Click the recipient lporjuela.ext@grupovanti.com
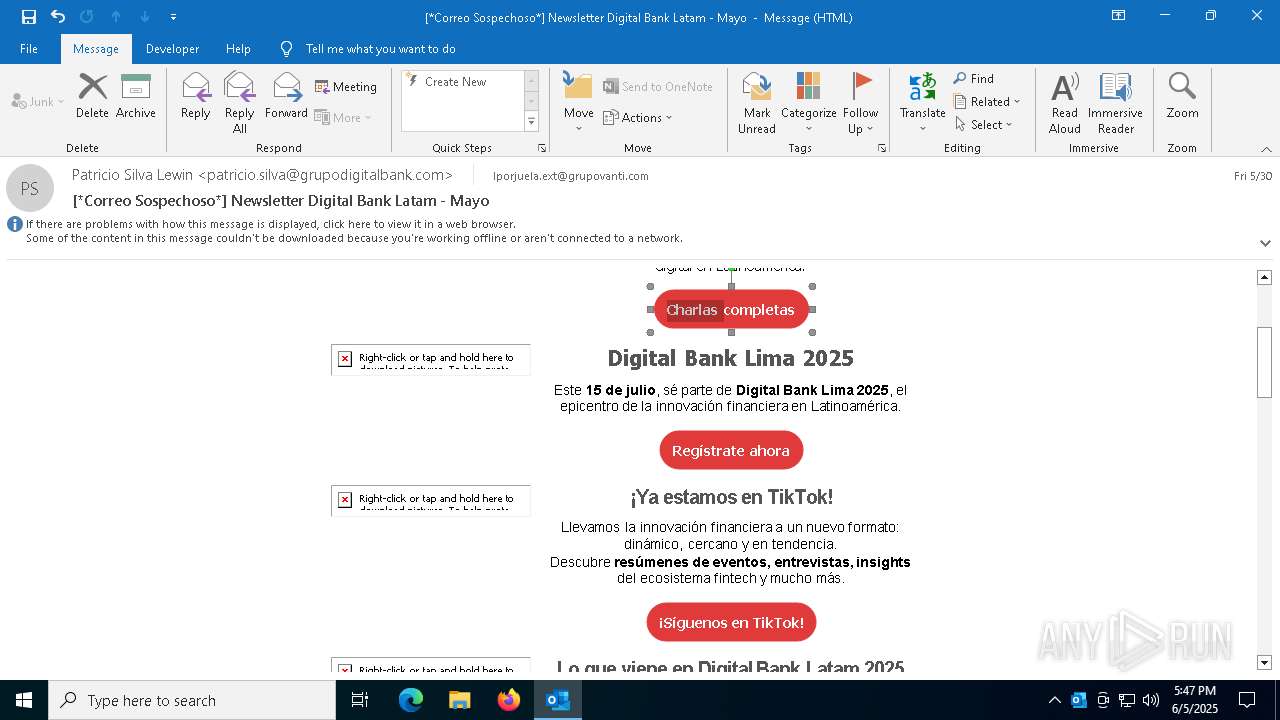1280x720 pixels. click(571, 176)
